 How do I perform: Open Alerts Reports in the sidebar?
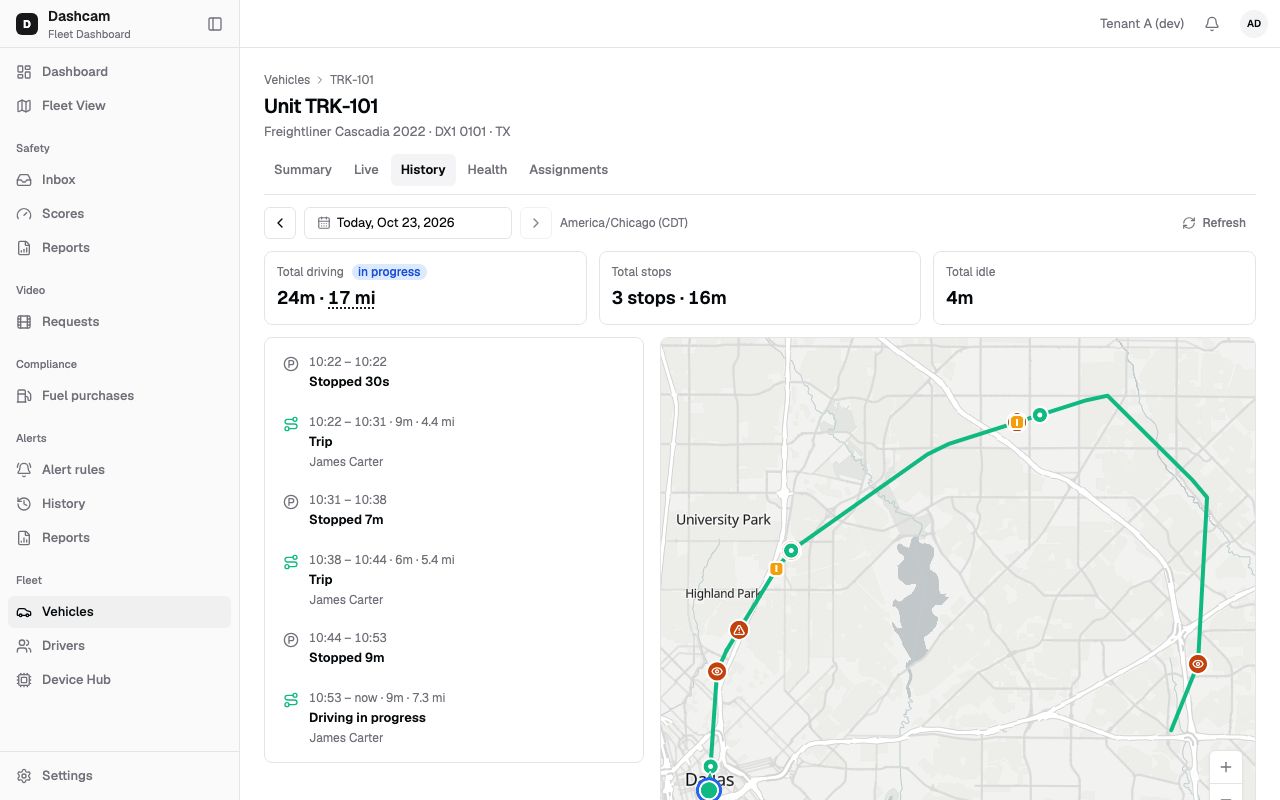click(119, 538)
